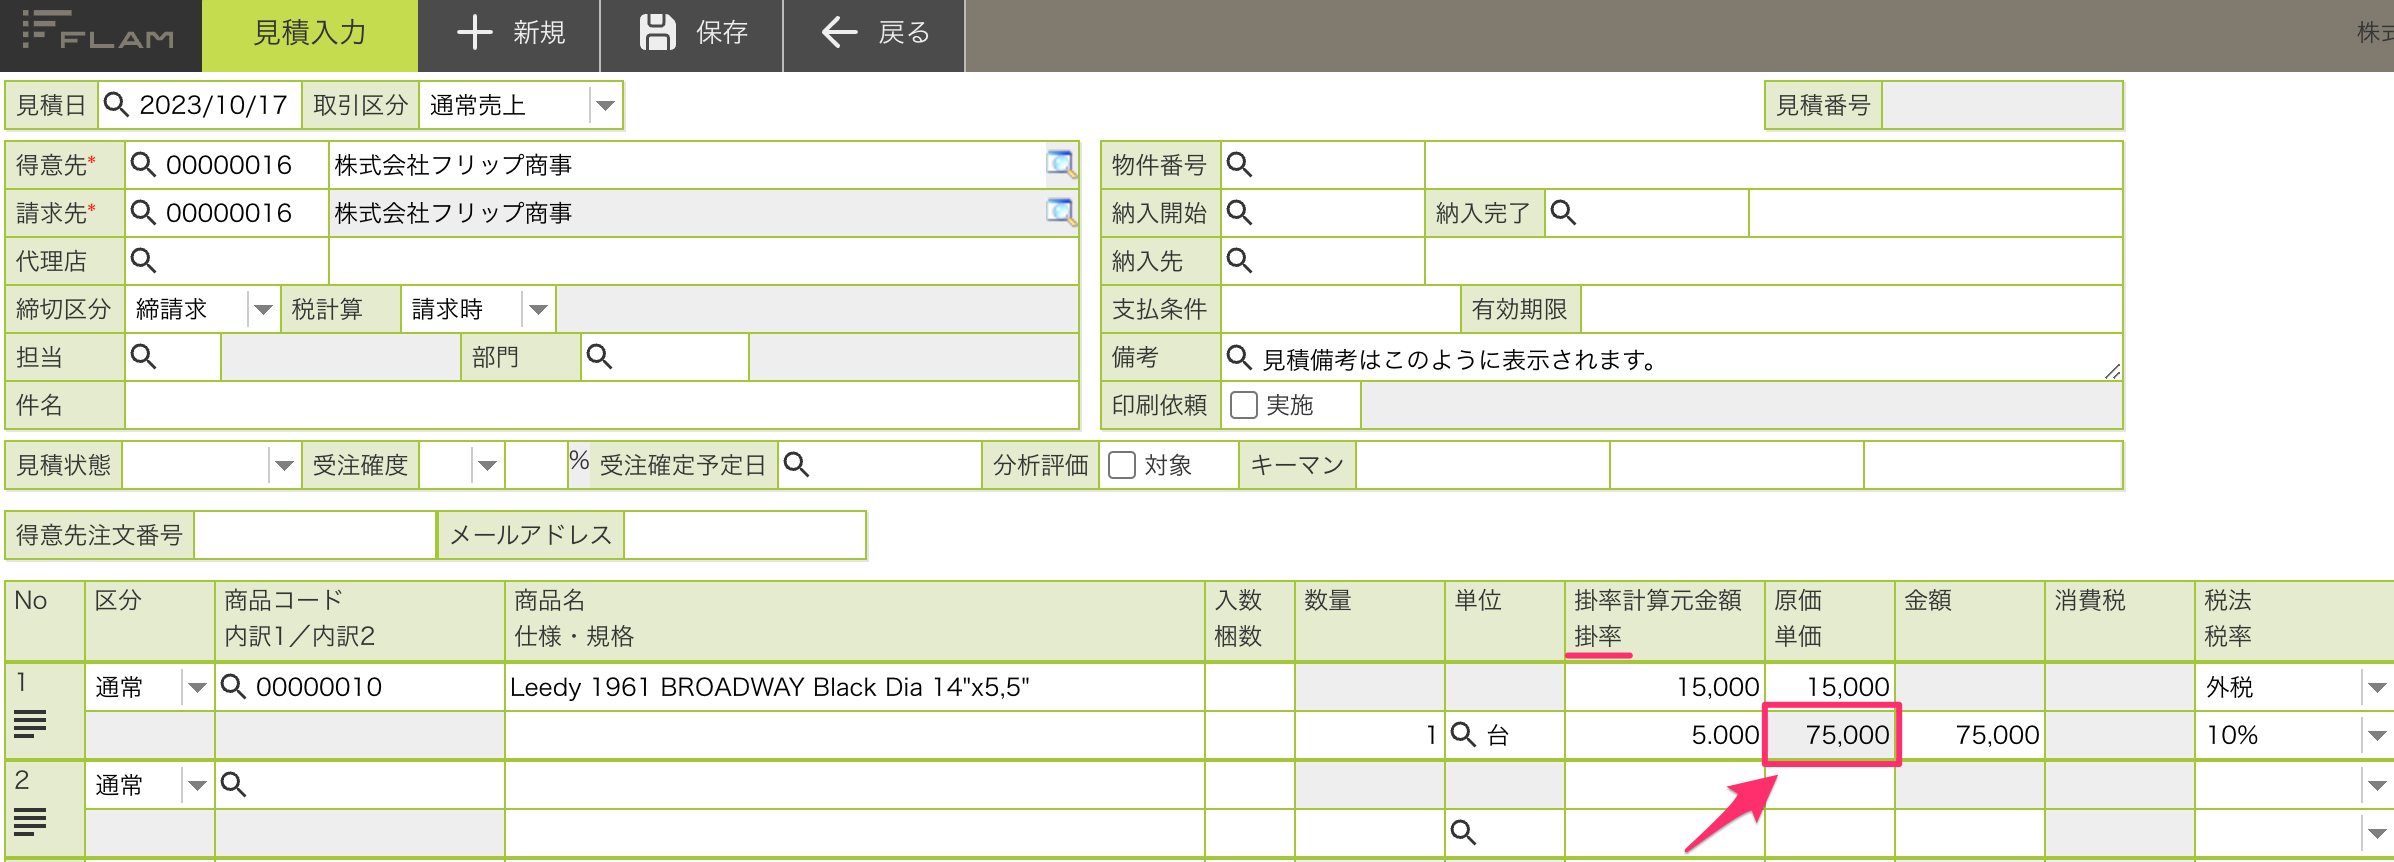Click row 1 原価 15,000 cell
This screenshot has width=2394, height=862.
(1831, 687)
